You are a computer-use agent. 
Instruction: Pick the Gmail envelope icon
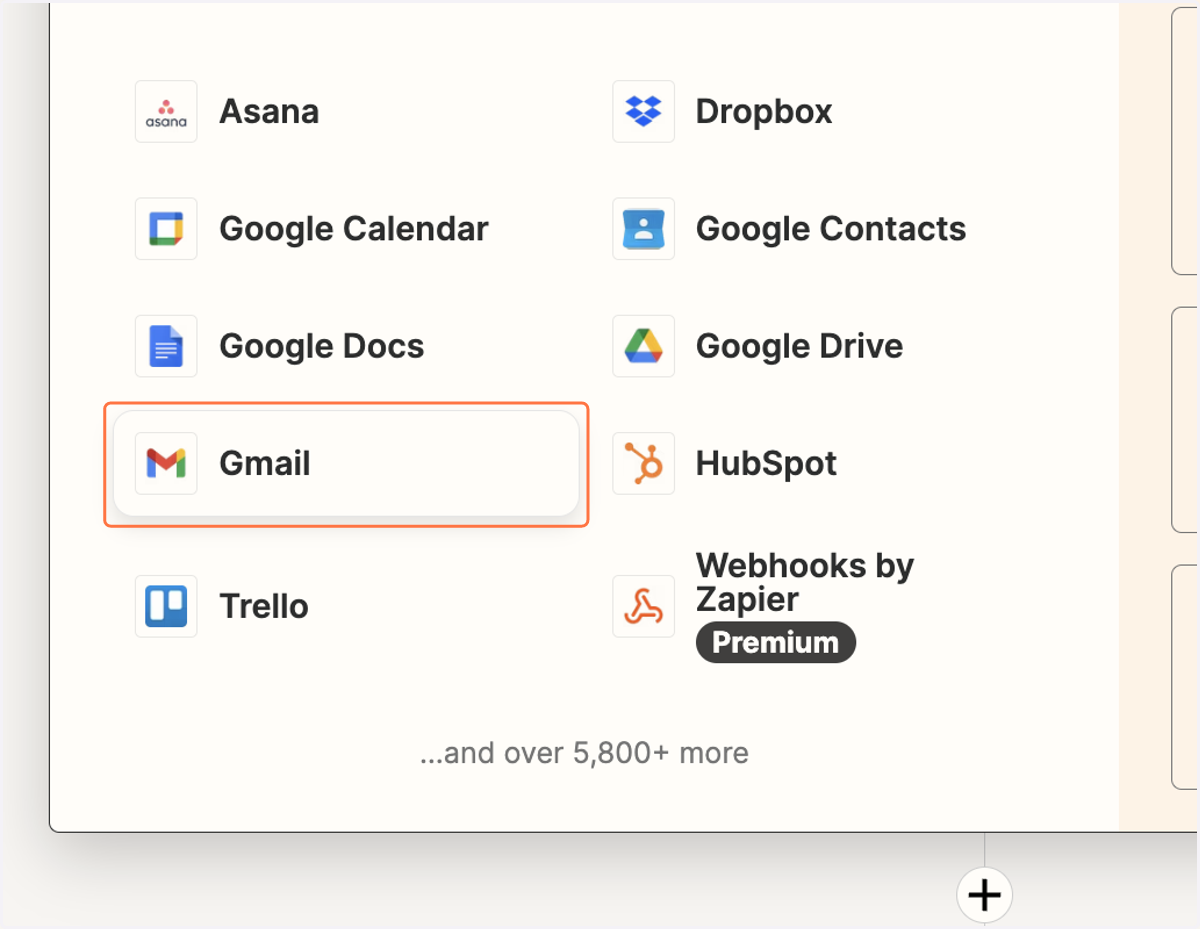point(166,463)
